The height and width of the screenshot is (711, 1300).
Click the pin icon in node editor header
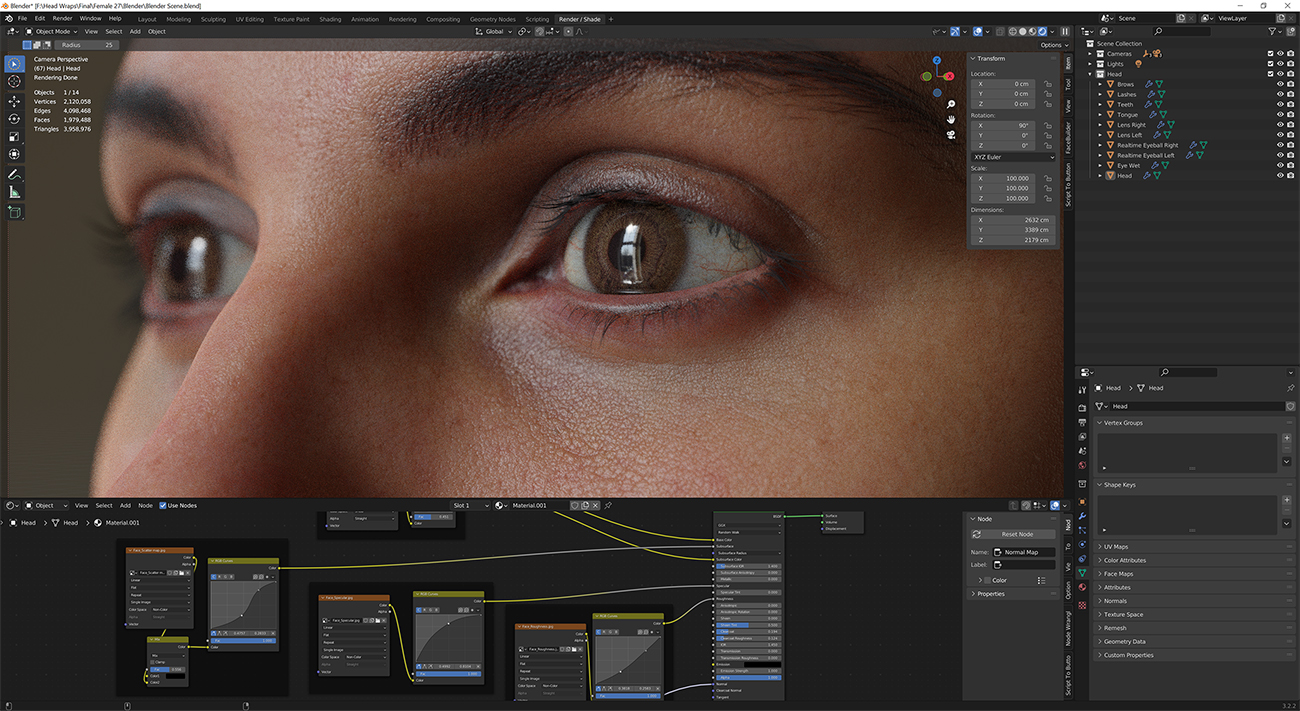pos(608,506)
